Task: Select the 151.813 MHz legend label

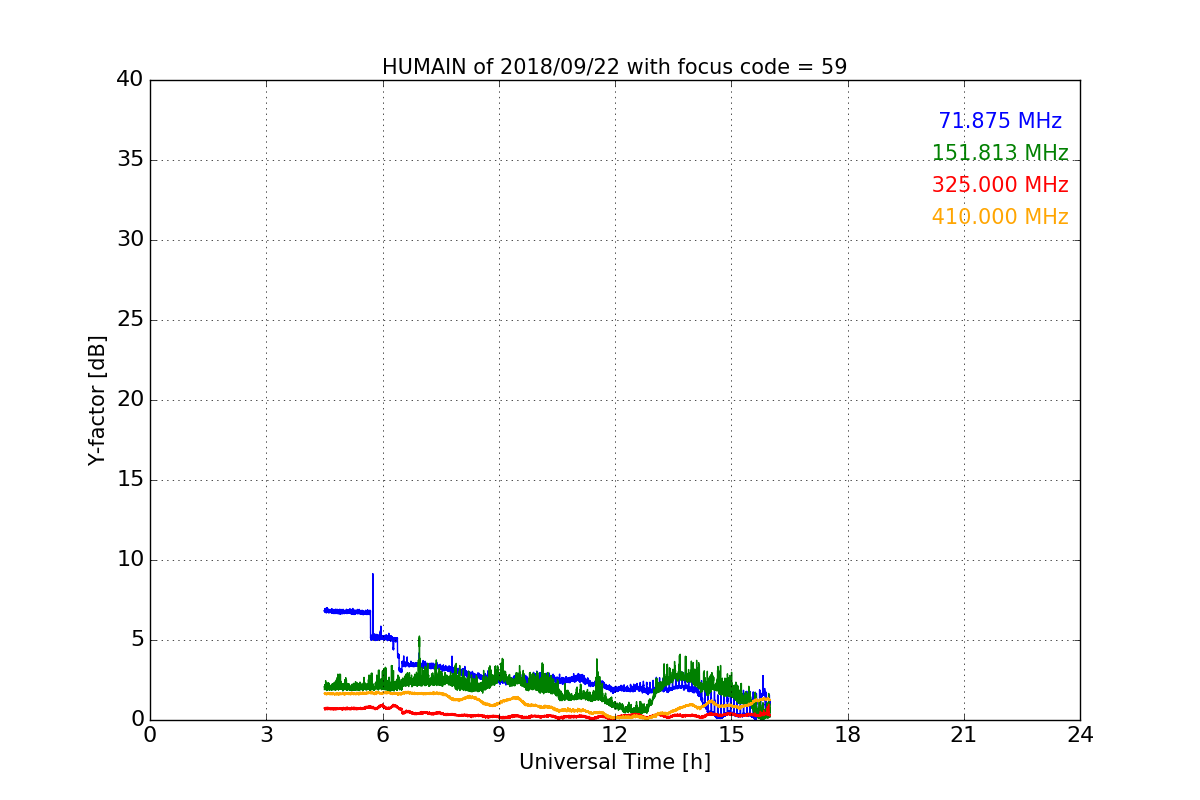Action: (1000, 153)
